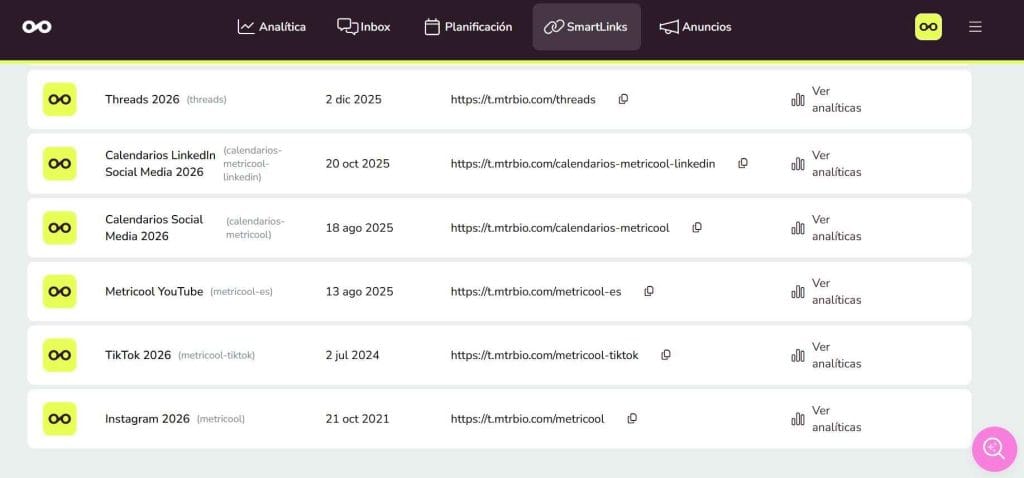The width and height of the screenshot is (1024, 478).
Task: Open the hamburger menu
Action: 975,27
